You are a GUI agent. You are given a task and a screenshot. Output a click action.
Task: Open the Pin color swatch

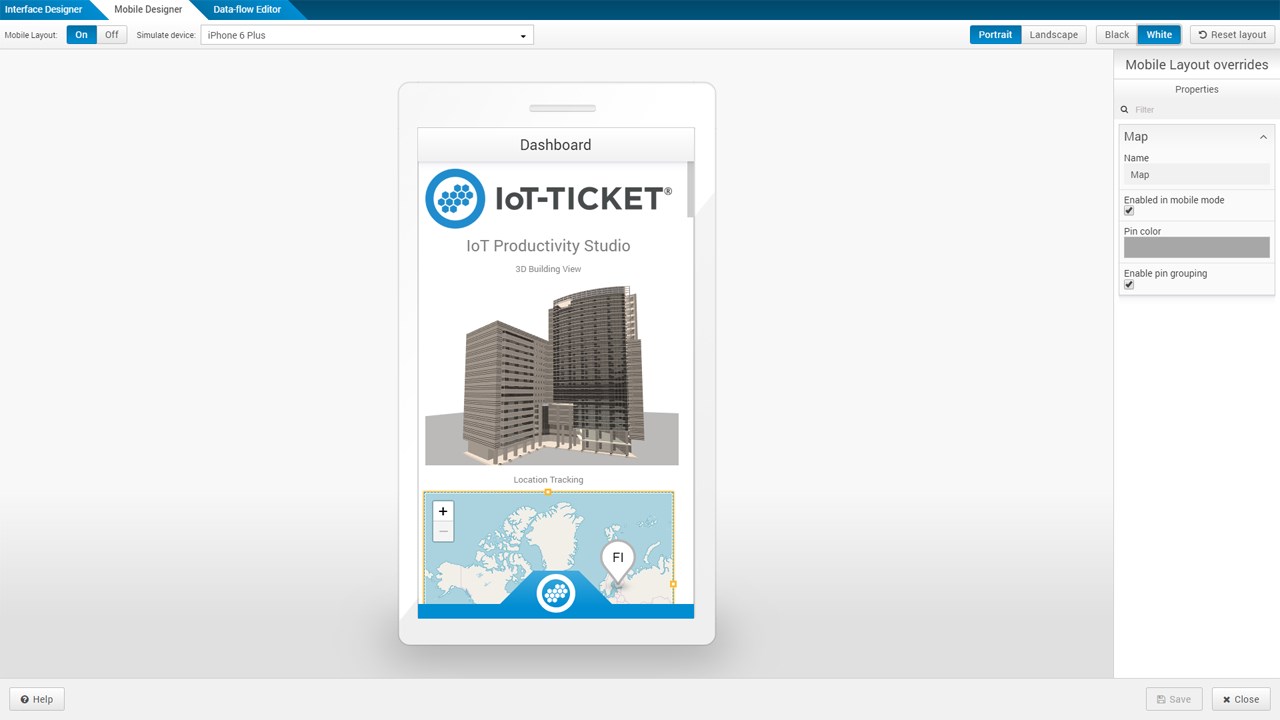point(1197,247)
